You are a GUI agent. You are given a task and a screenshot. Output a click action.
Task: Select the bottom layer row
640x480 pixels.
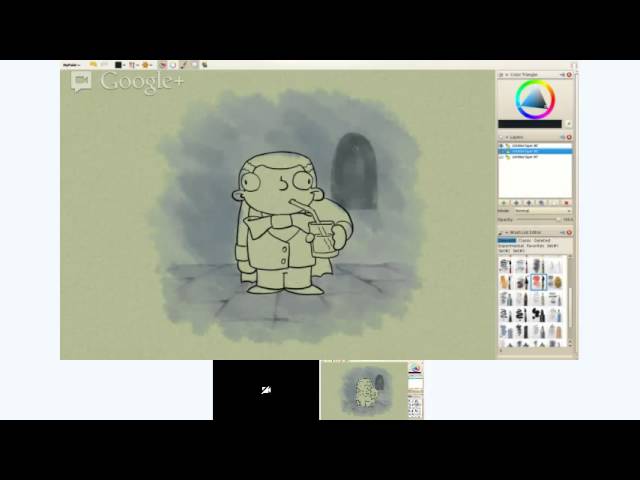click(x=535, y=157)
